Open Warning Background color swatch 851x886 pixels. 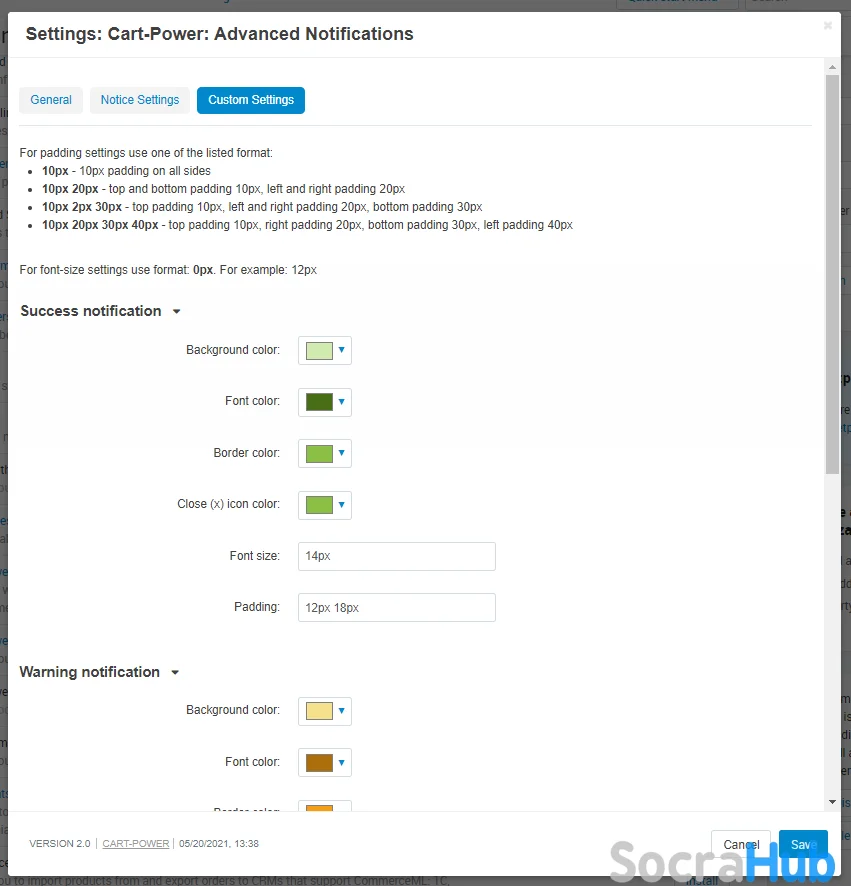pyautogui.click(x=319, y=711)
